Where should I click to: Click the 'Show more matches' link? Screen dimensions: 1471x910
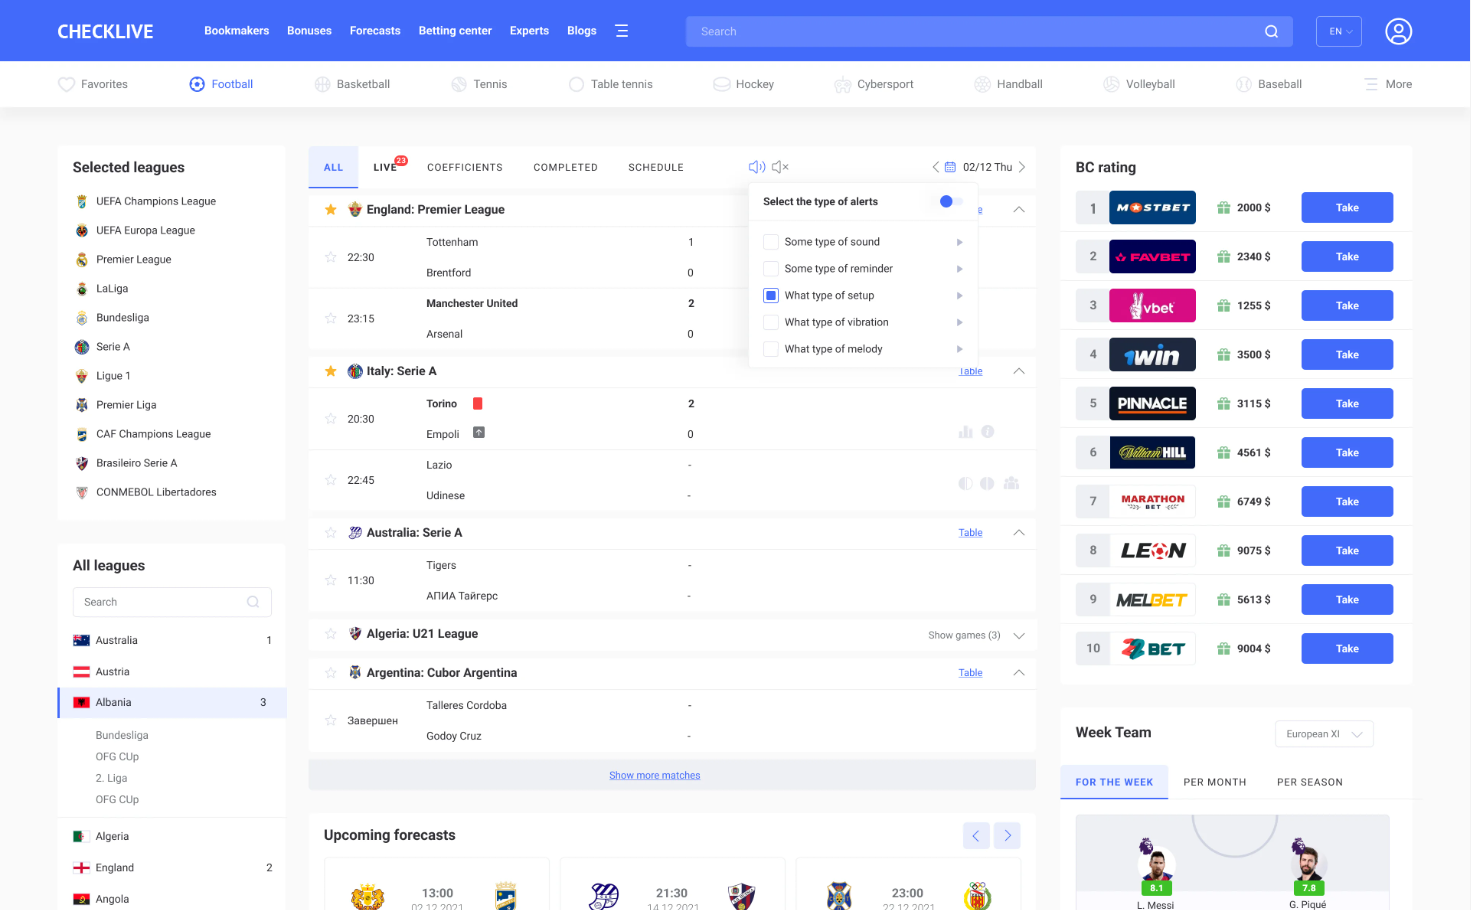pyautogui.click(x=655, y=775)
